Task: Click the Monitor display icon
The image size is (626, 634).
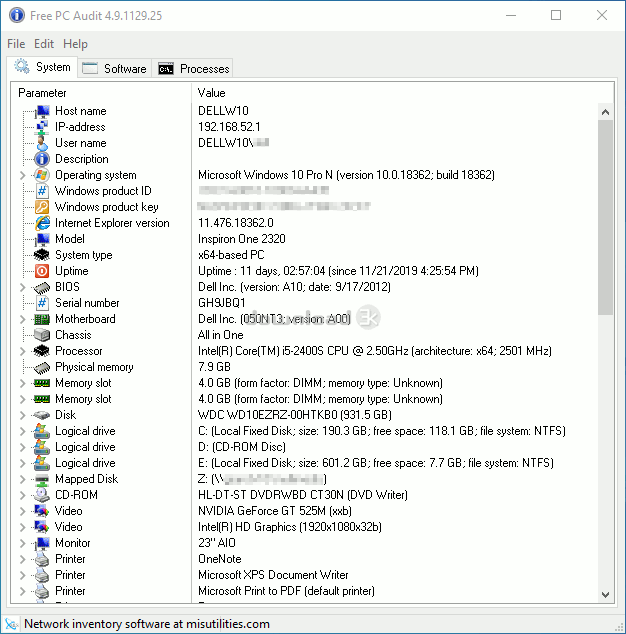Action: tap(42, 543)
